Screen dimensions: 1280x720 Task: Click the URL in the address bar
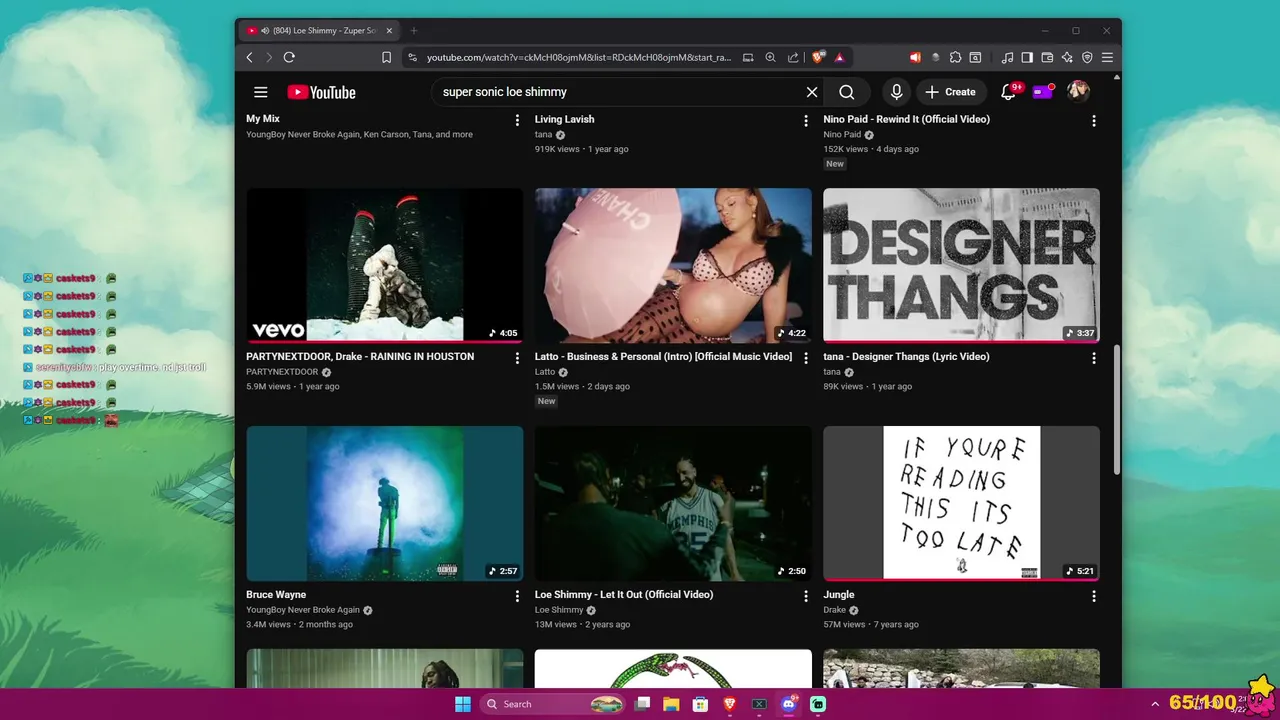point(579,58)
